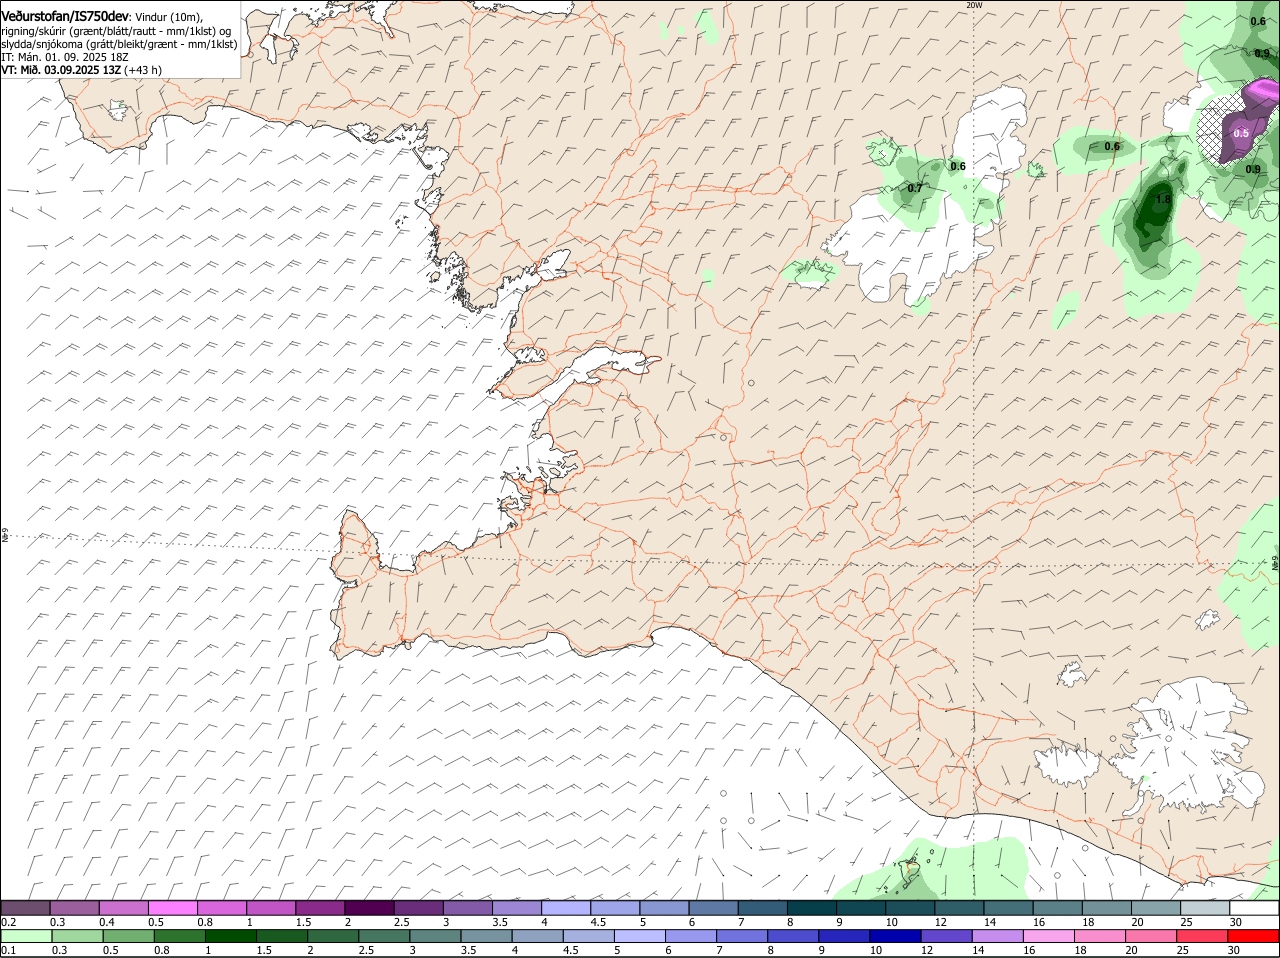This screenshot has width=1280, height=958.
Task: Pick rain legend bright red swatch above 30
Action: pos(1253,936)
